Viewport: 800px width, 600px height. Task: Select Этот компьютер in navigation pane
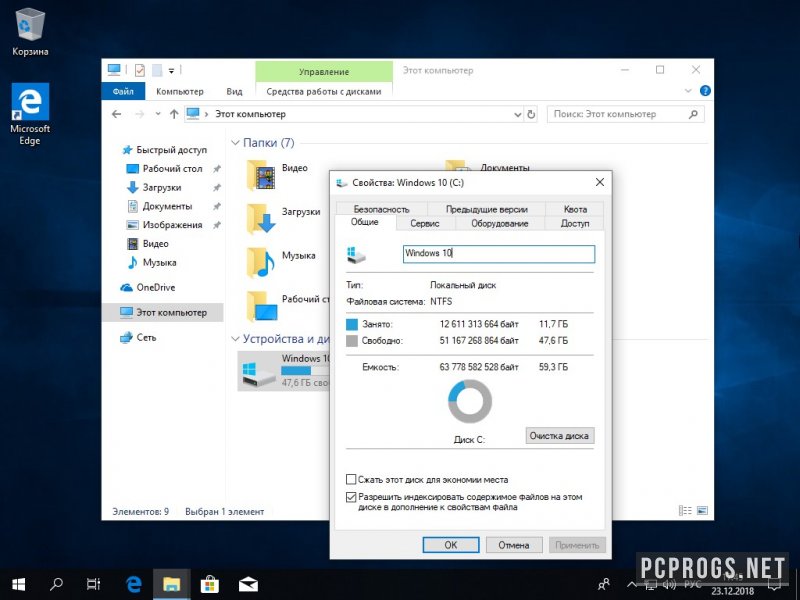coord(163,313)
